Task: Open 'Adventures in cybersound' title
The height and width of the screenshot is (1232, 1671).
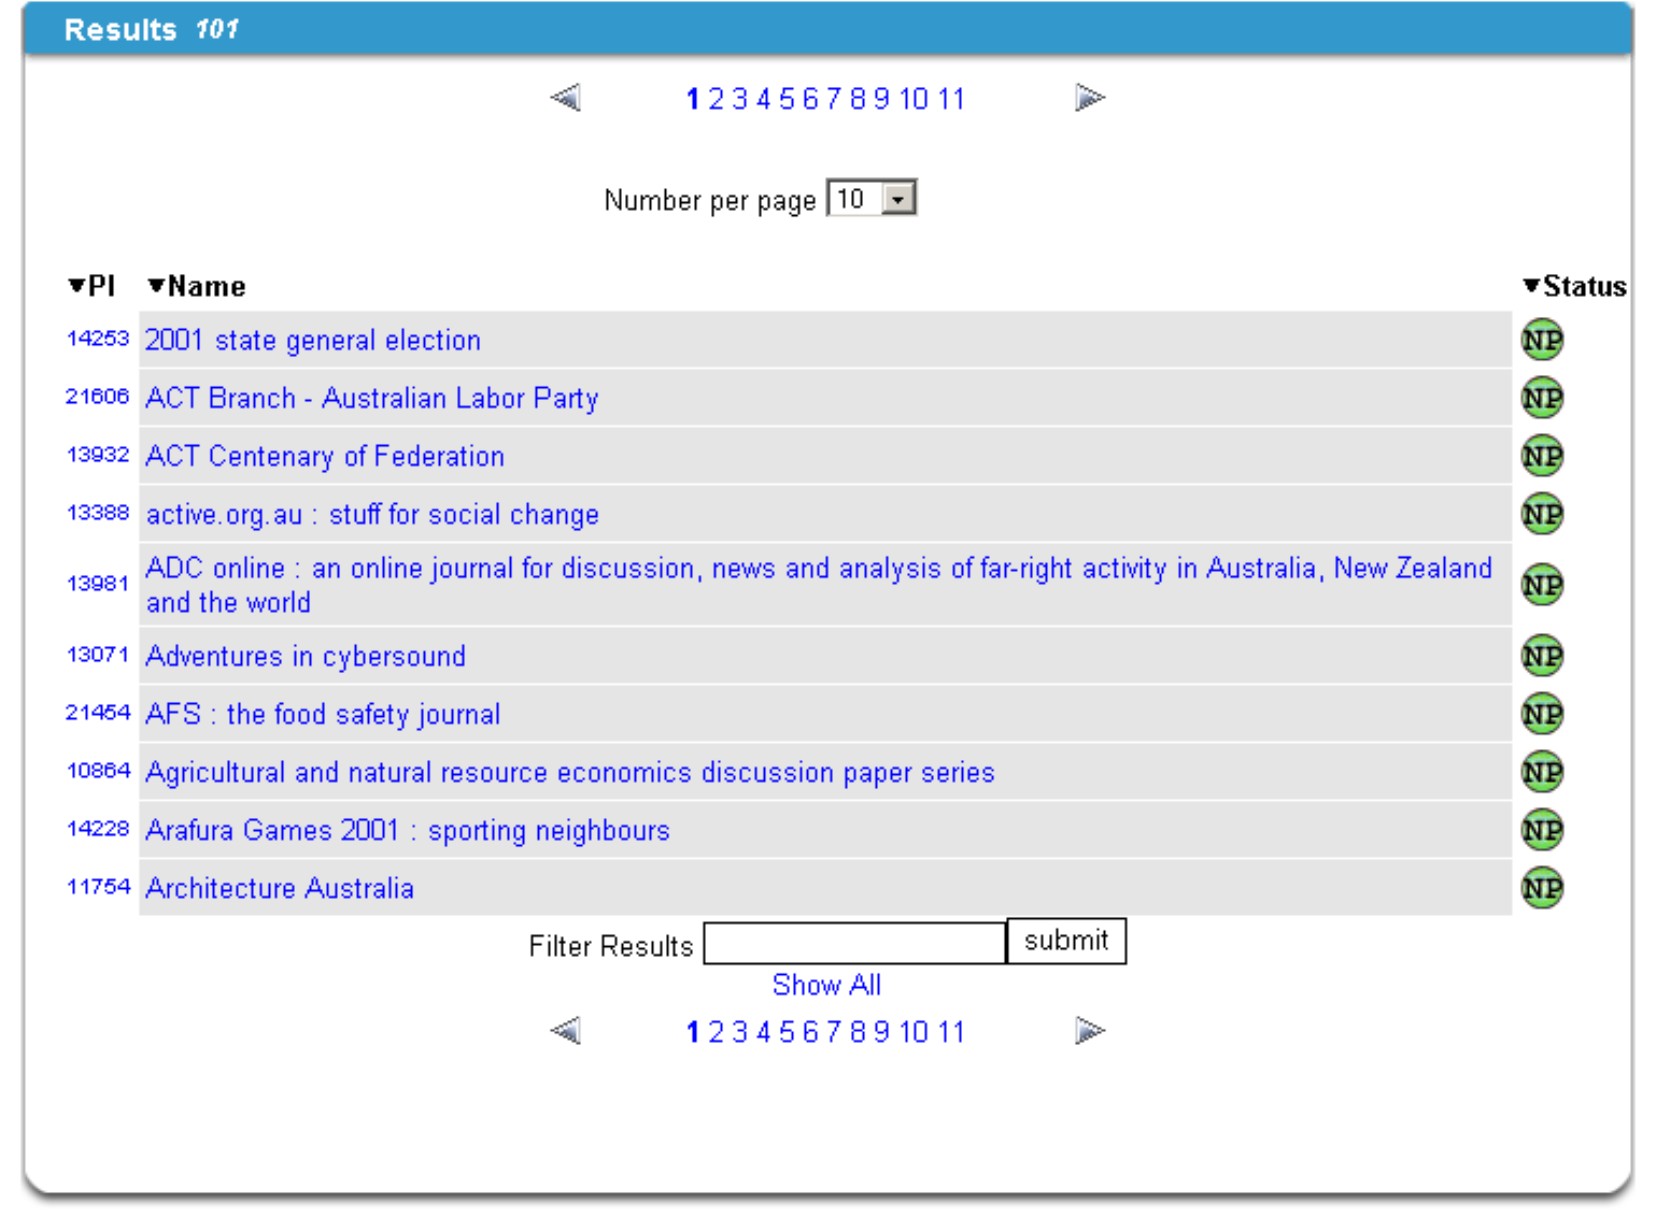Action: (306, 657)
